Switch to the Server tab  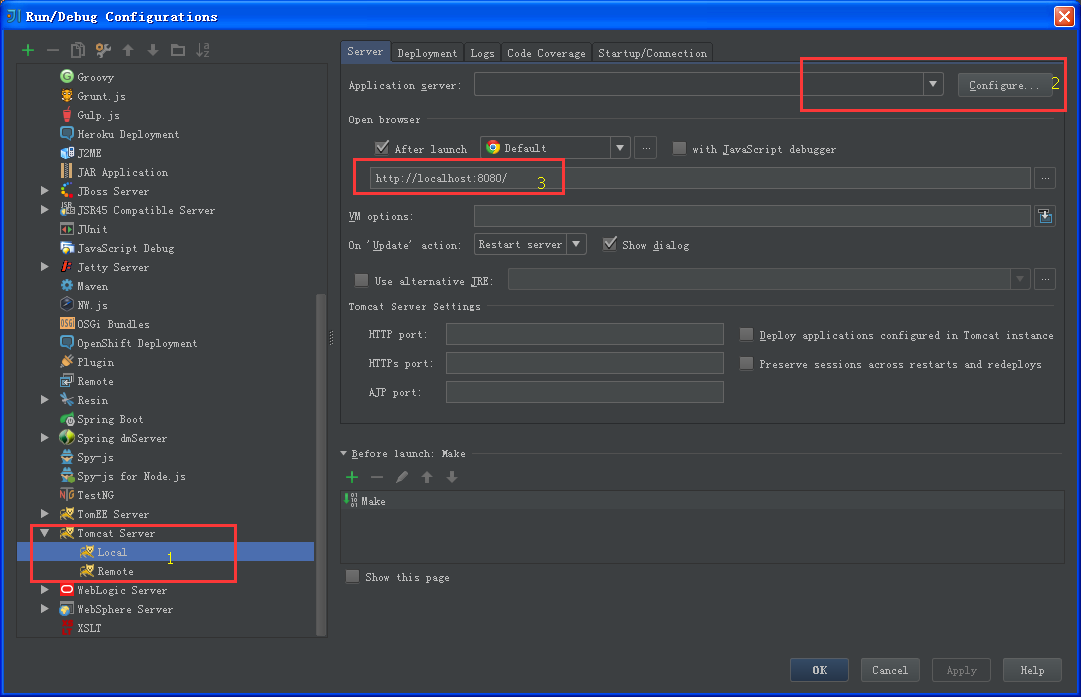click(x=365, y=52)
